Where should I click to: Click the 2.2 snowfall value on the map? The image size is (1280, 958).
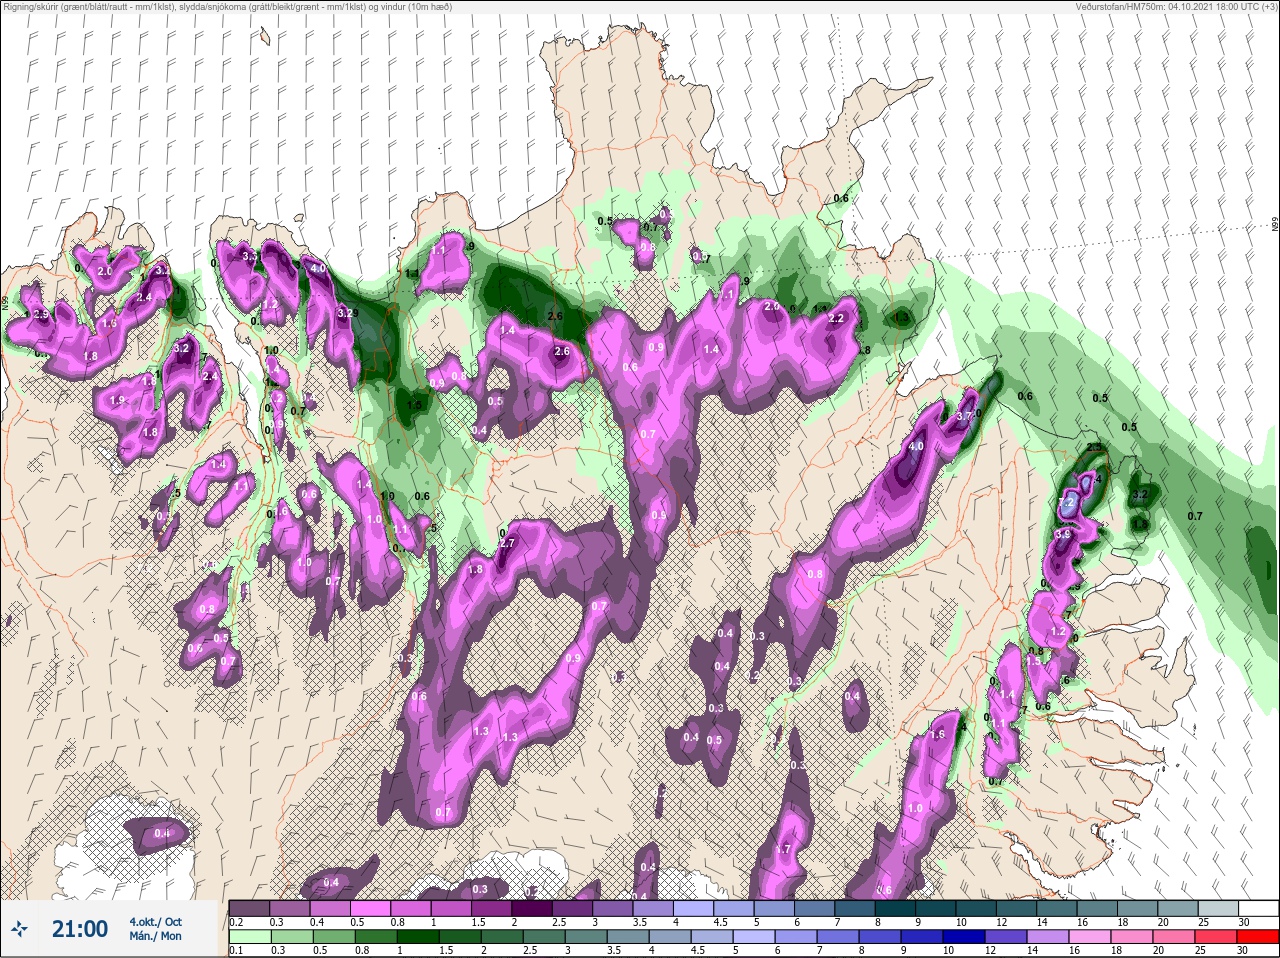(x=837, y=318)
